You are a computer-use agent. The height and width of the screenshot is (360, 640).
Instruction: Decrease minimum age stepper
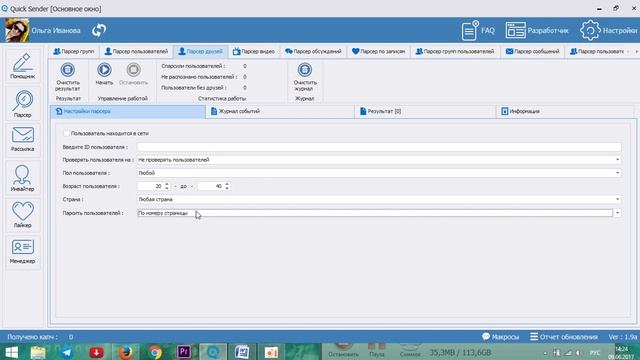pyautogui.click(x=167, y=188)
